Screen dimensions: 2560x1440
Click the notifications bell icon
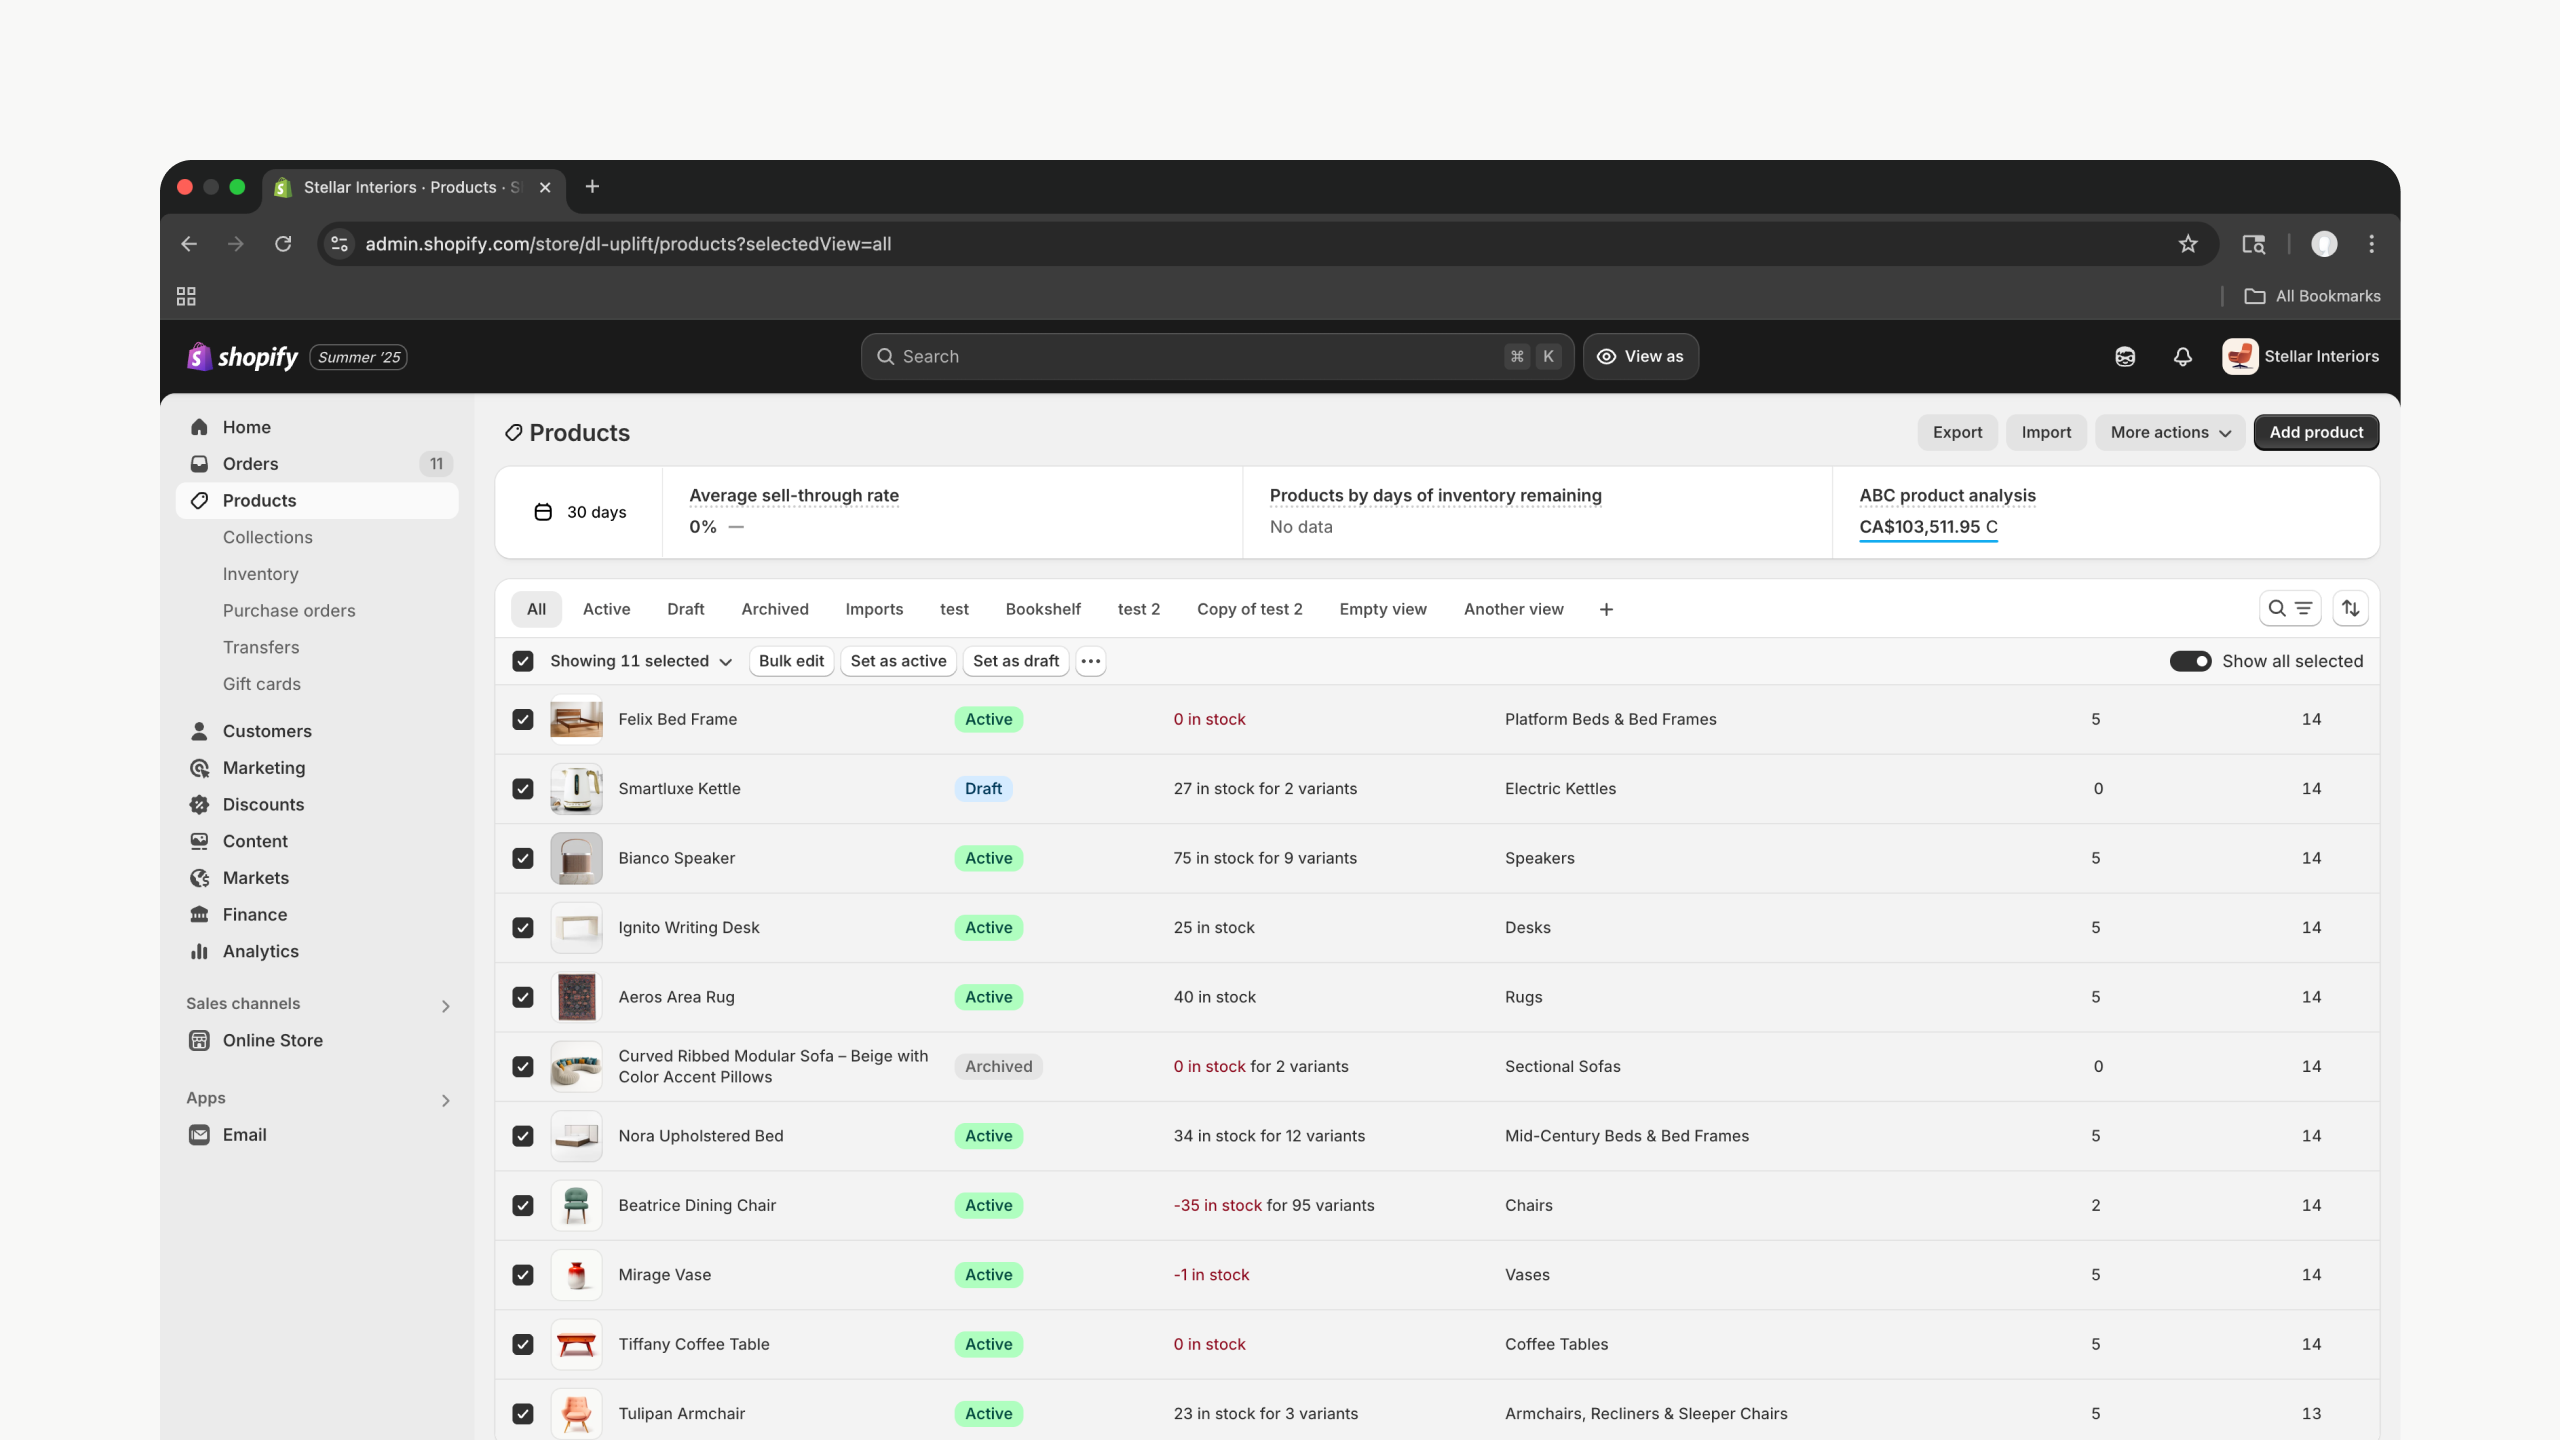2182,357
